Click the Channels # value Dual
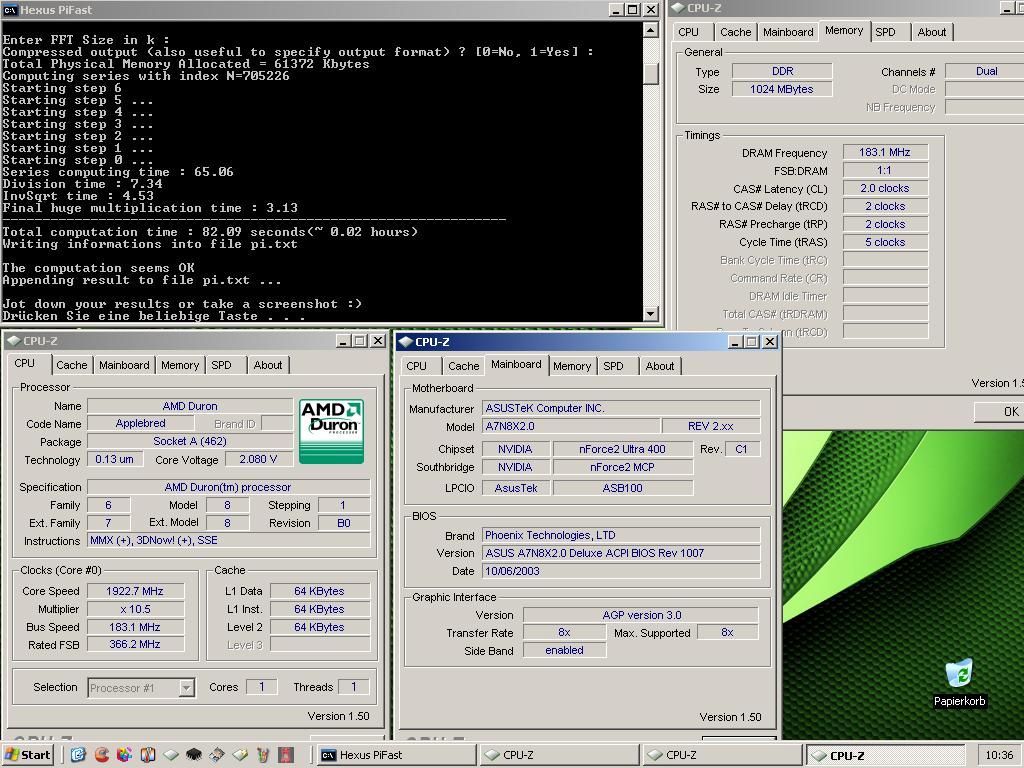 [986, 71]
